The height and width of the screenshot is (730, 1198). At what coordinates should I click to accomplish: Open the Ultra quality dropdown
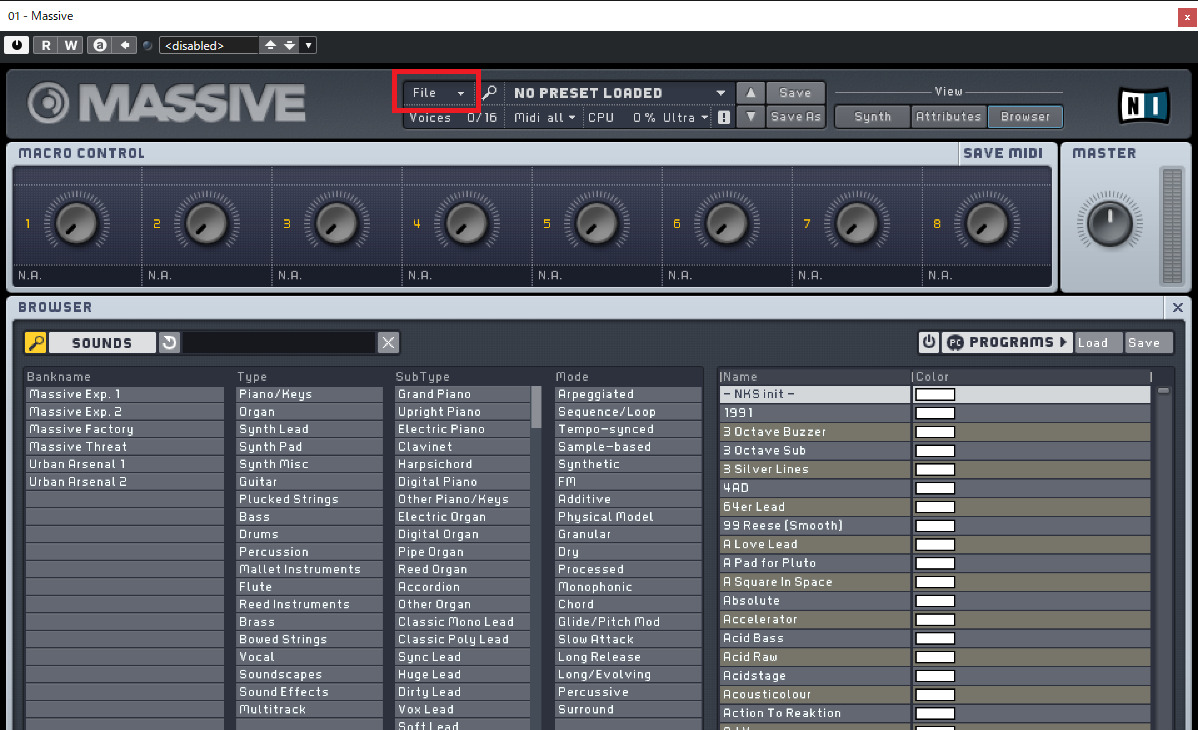pyautogui.click(x=685, y=118)
